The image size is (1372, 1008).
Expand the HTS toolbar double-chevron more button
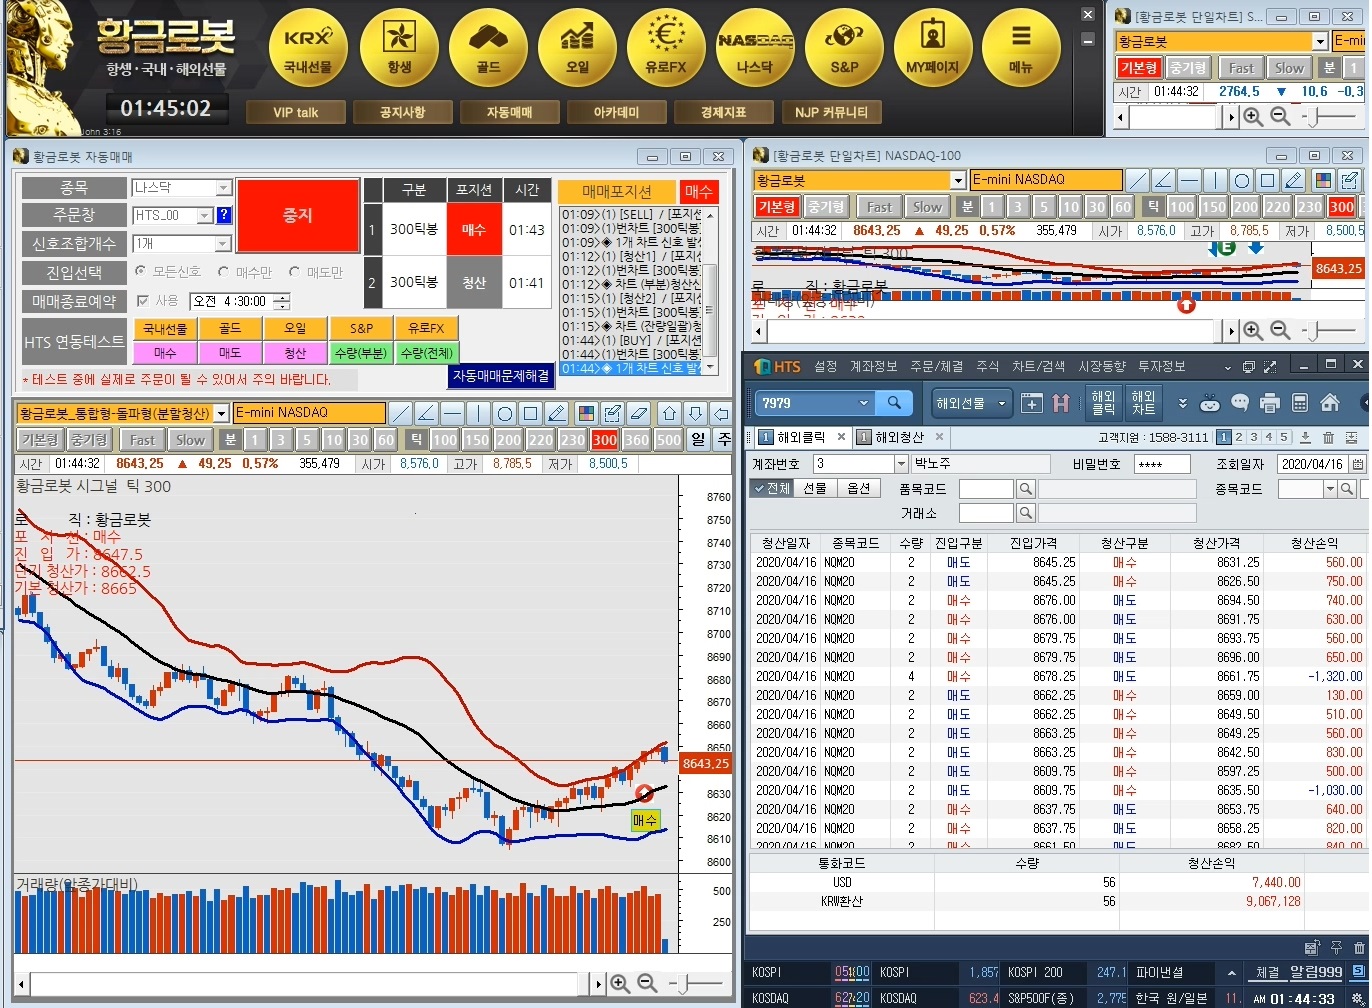click(1183, 403)
